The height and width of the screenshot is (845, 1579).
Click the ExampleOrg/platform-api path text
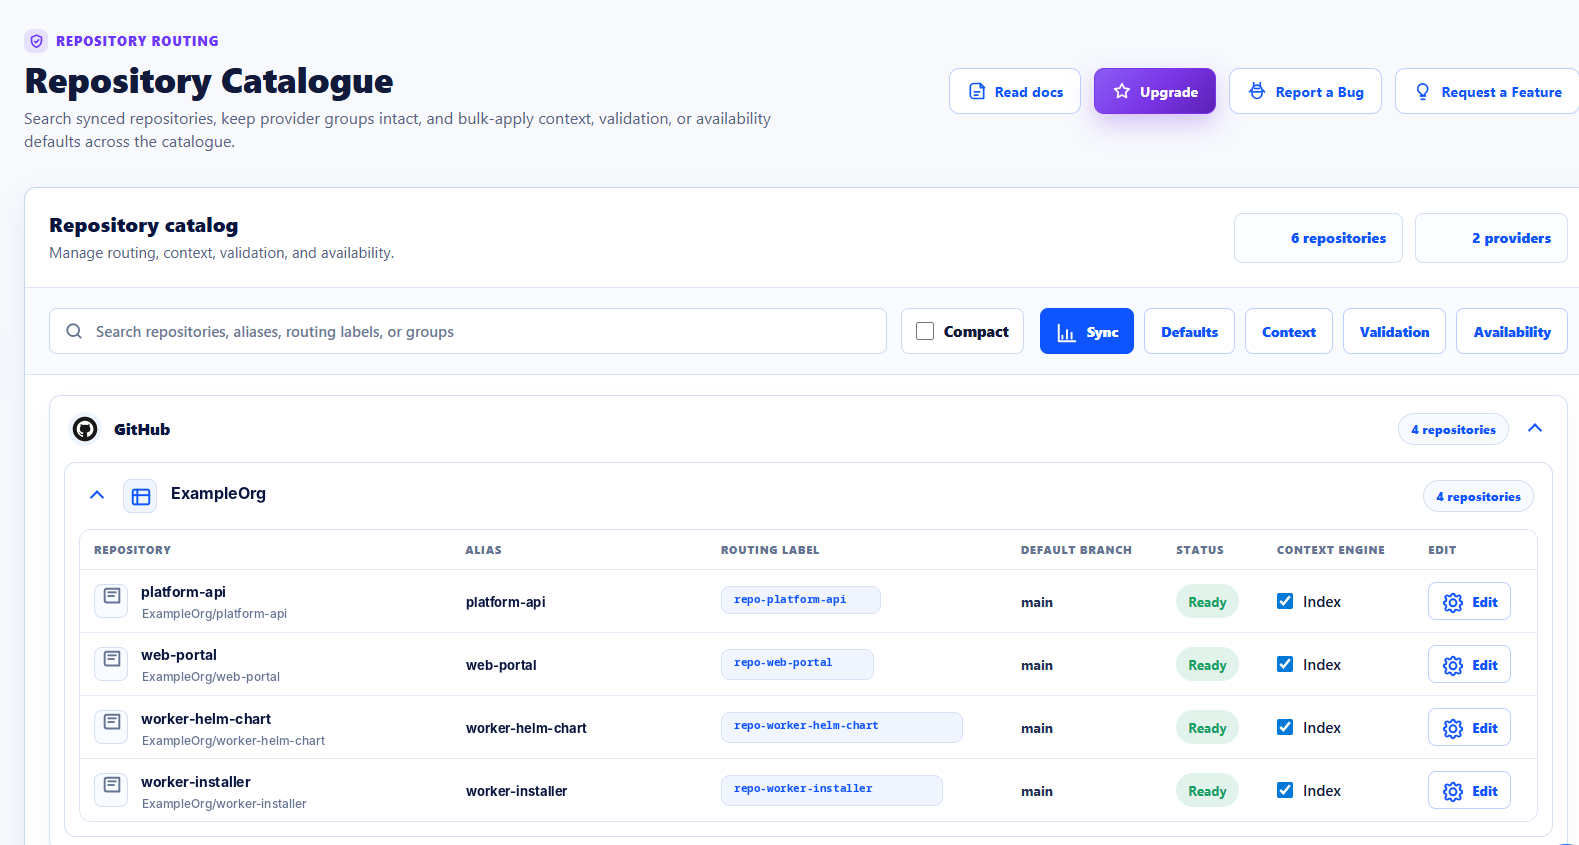click(214, 614)
